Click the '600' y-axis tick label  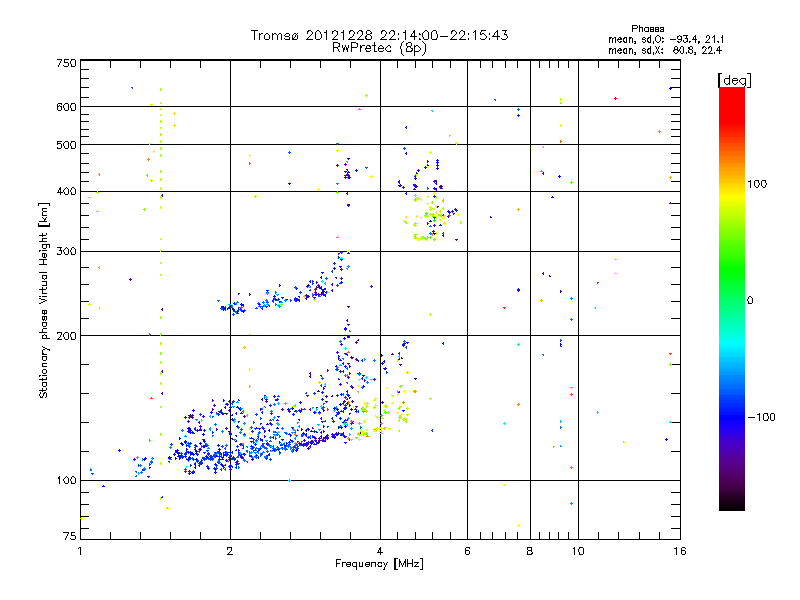click(66, 107)
